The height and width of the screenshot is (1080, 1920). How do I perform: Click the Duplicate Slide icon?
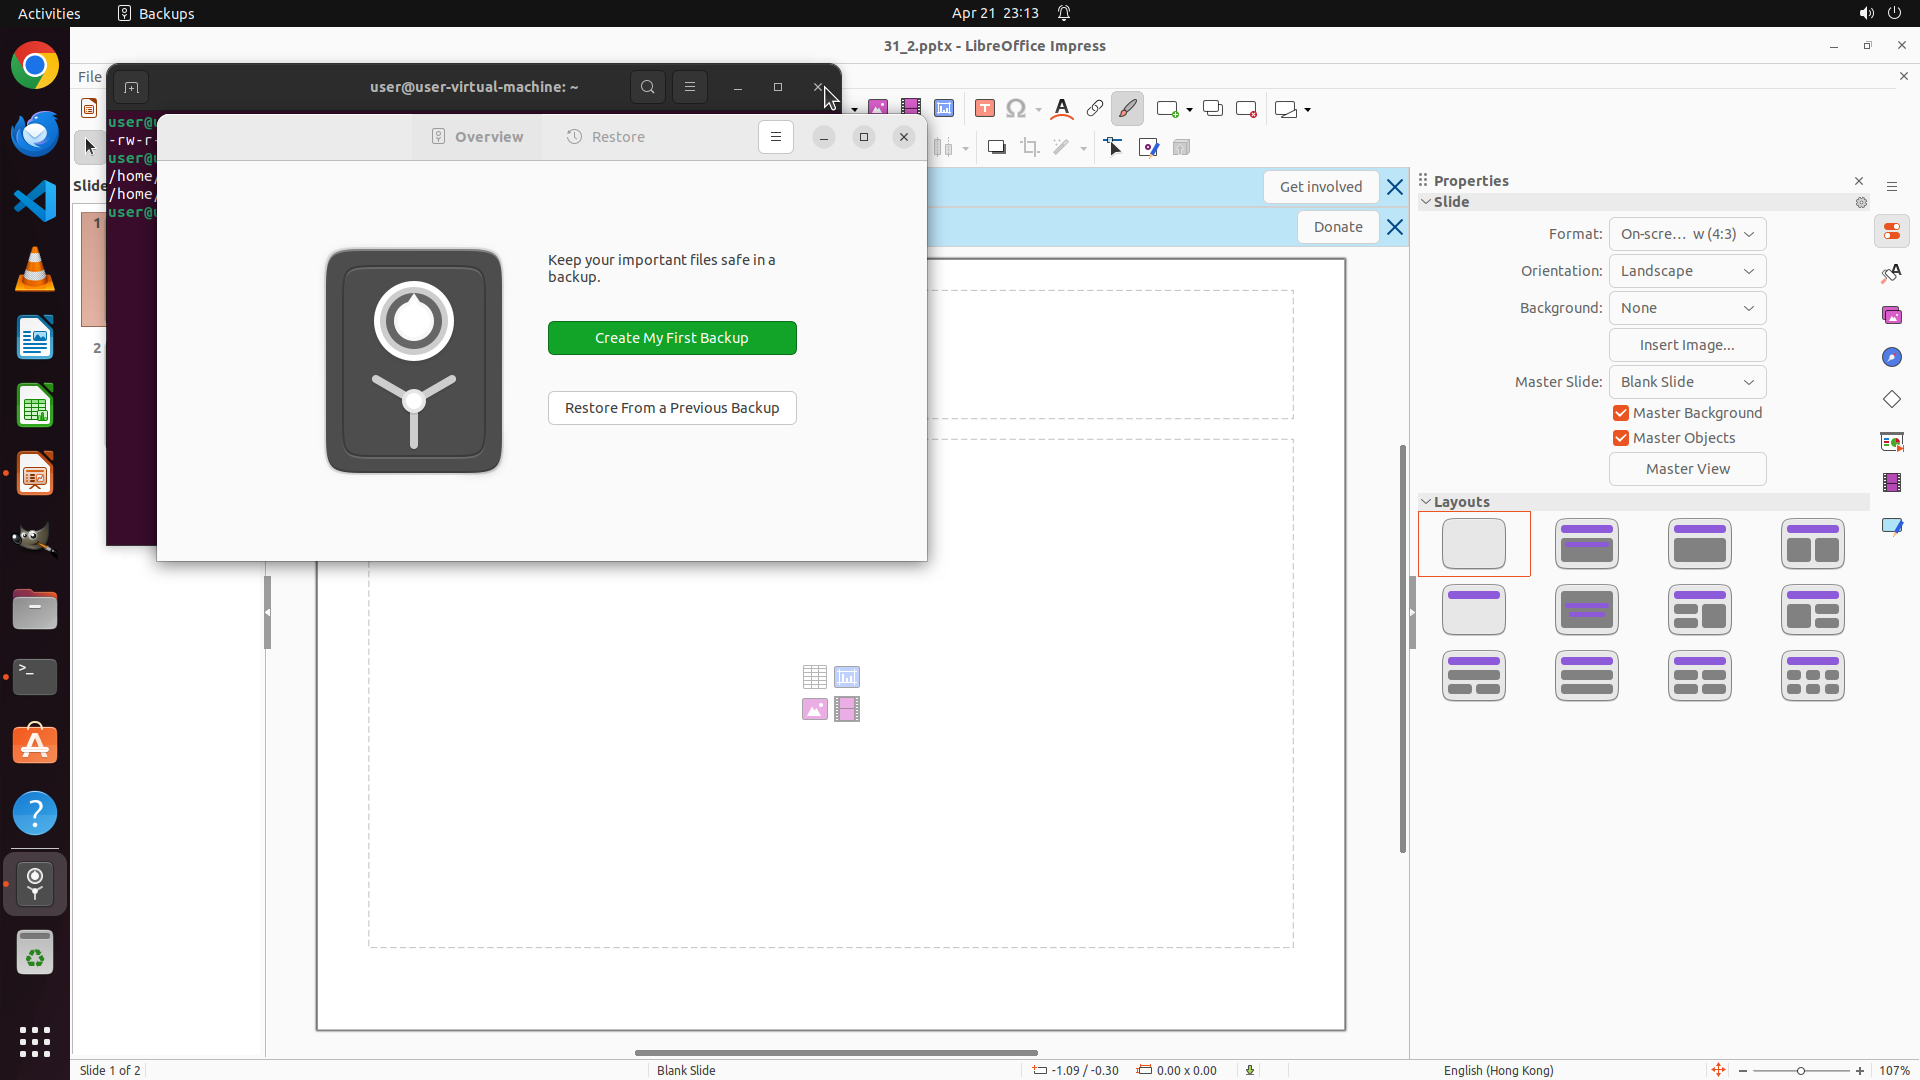(x=1213, y=109)
